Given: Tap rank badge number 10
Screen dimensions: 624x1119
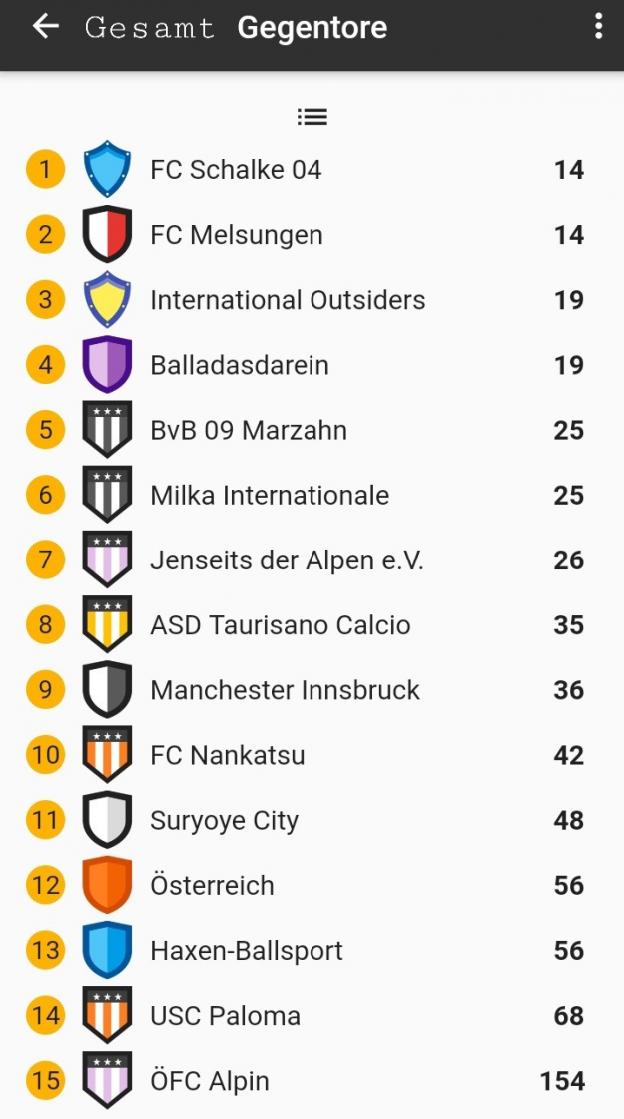Looking at the screenshot, I should pyautogui.click(x=46, y=754).
